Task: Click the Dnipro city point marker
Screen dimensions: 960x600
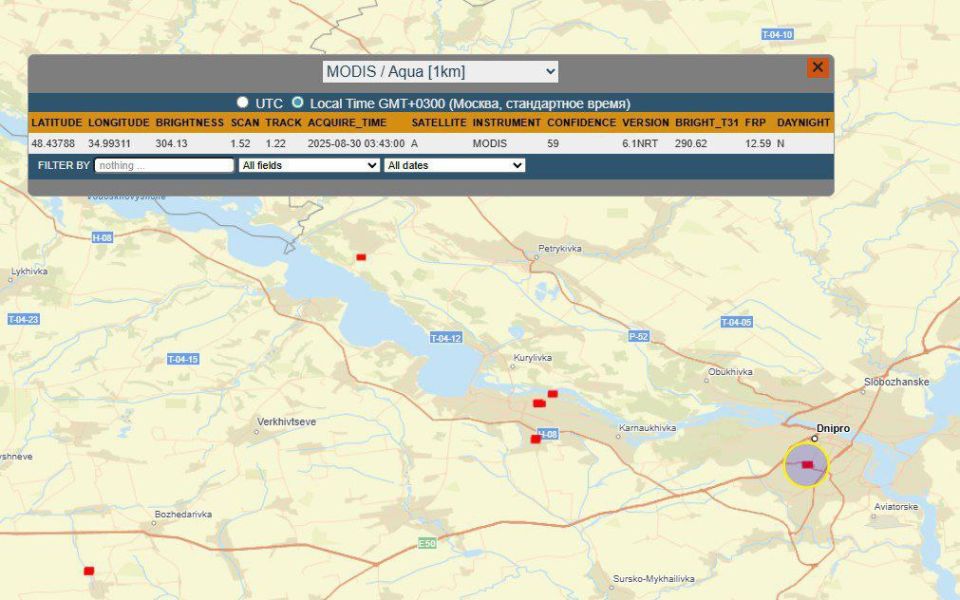Action: click(814, 438)
